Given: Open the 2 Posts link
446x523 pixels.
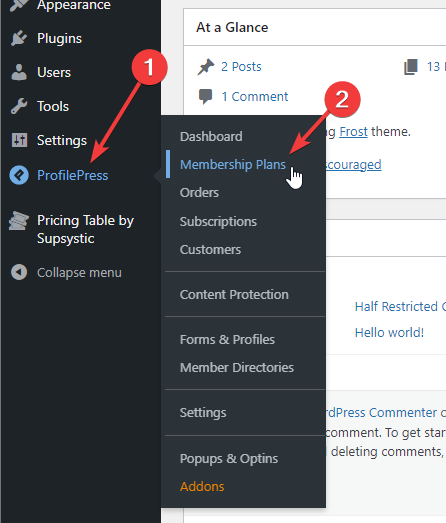Looking at the screenshot, I should (x=241, y=66).
